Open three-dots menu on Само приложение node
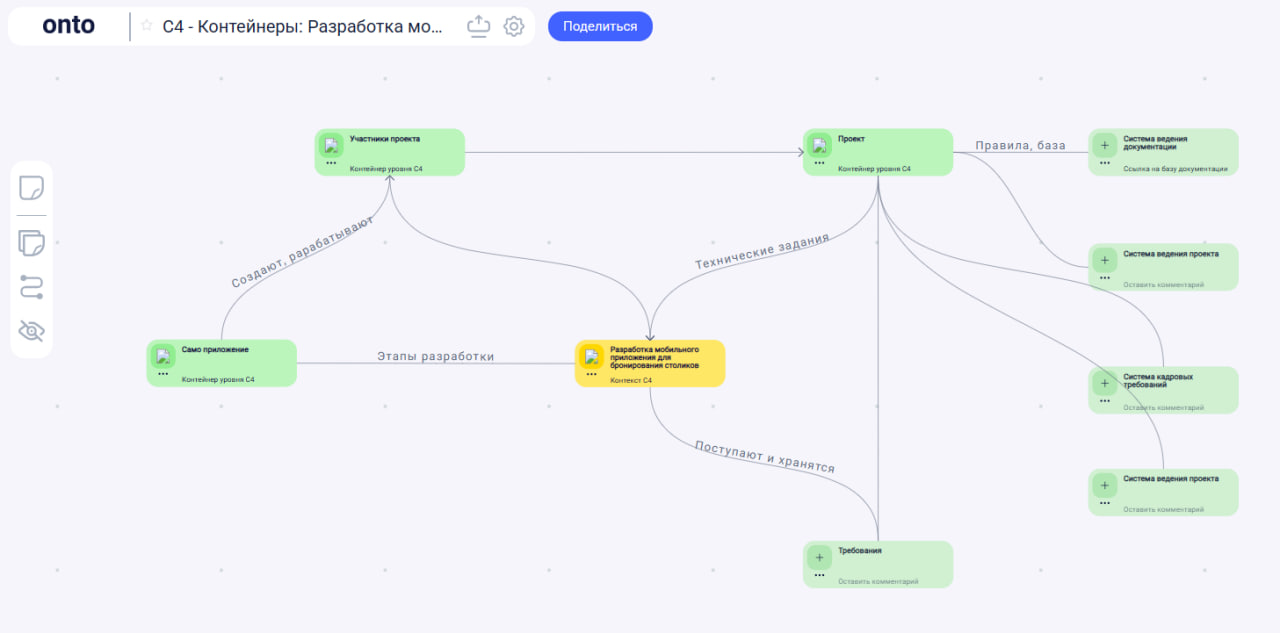Screen dimensions: 1280x633 coord(163,374)
